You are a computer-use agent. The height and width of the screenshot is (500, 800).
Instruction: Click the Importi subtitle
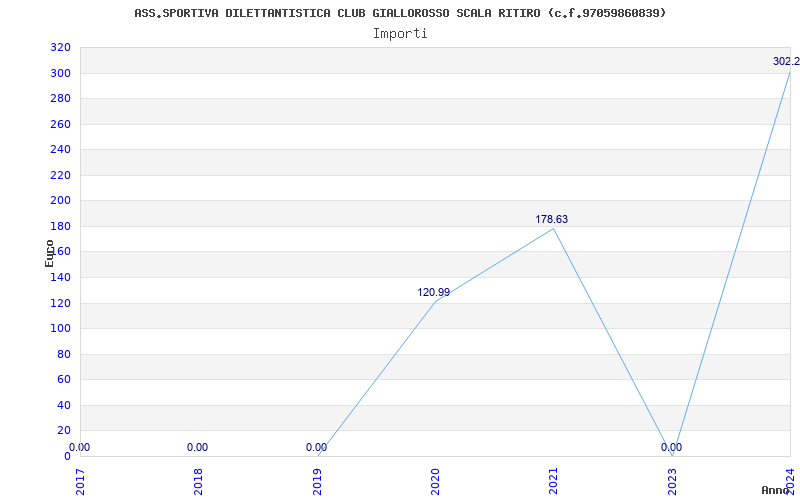[x=400, y=34]
